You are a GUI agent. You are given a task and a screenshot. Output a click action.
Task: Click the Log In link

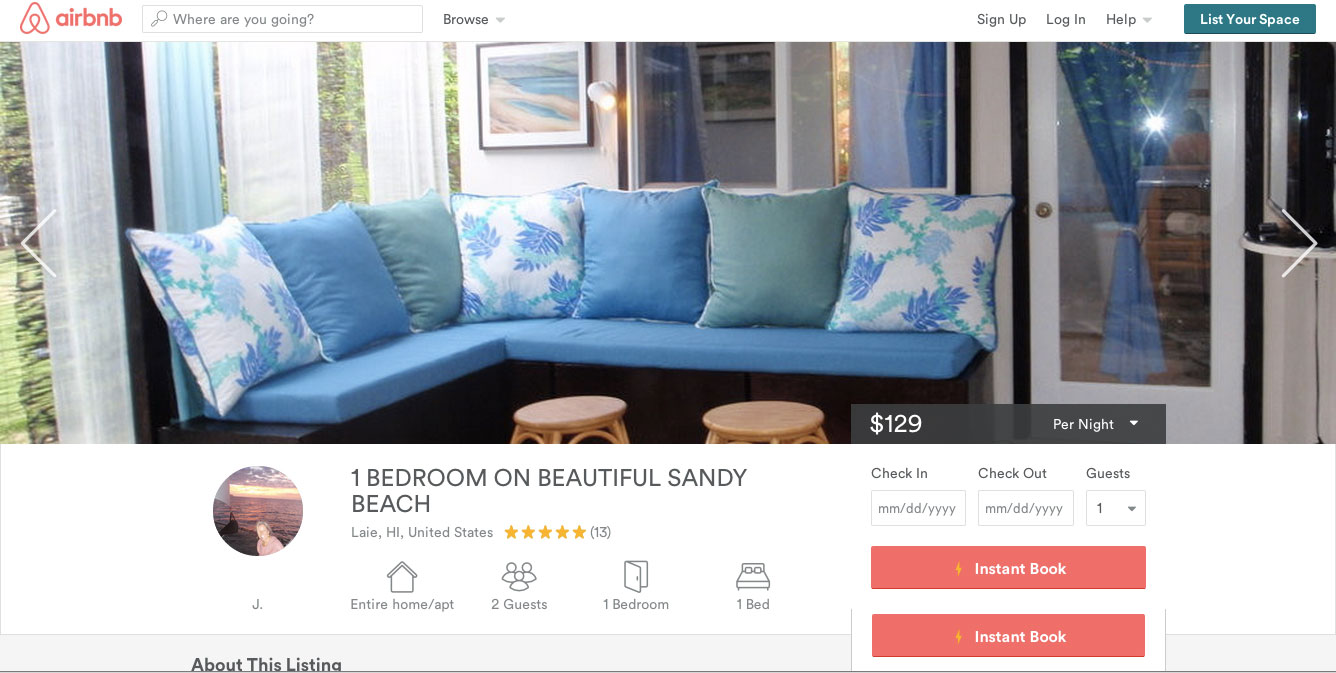click(x=1066, y=19)
